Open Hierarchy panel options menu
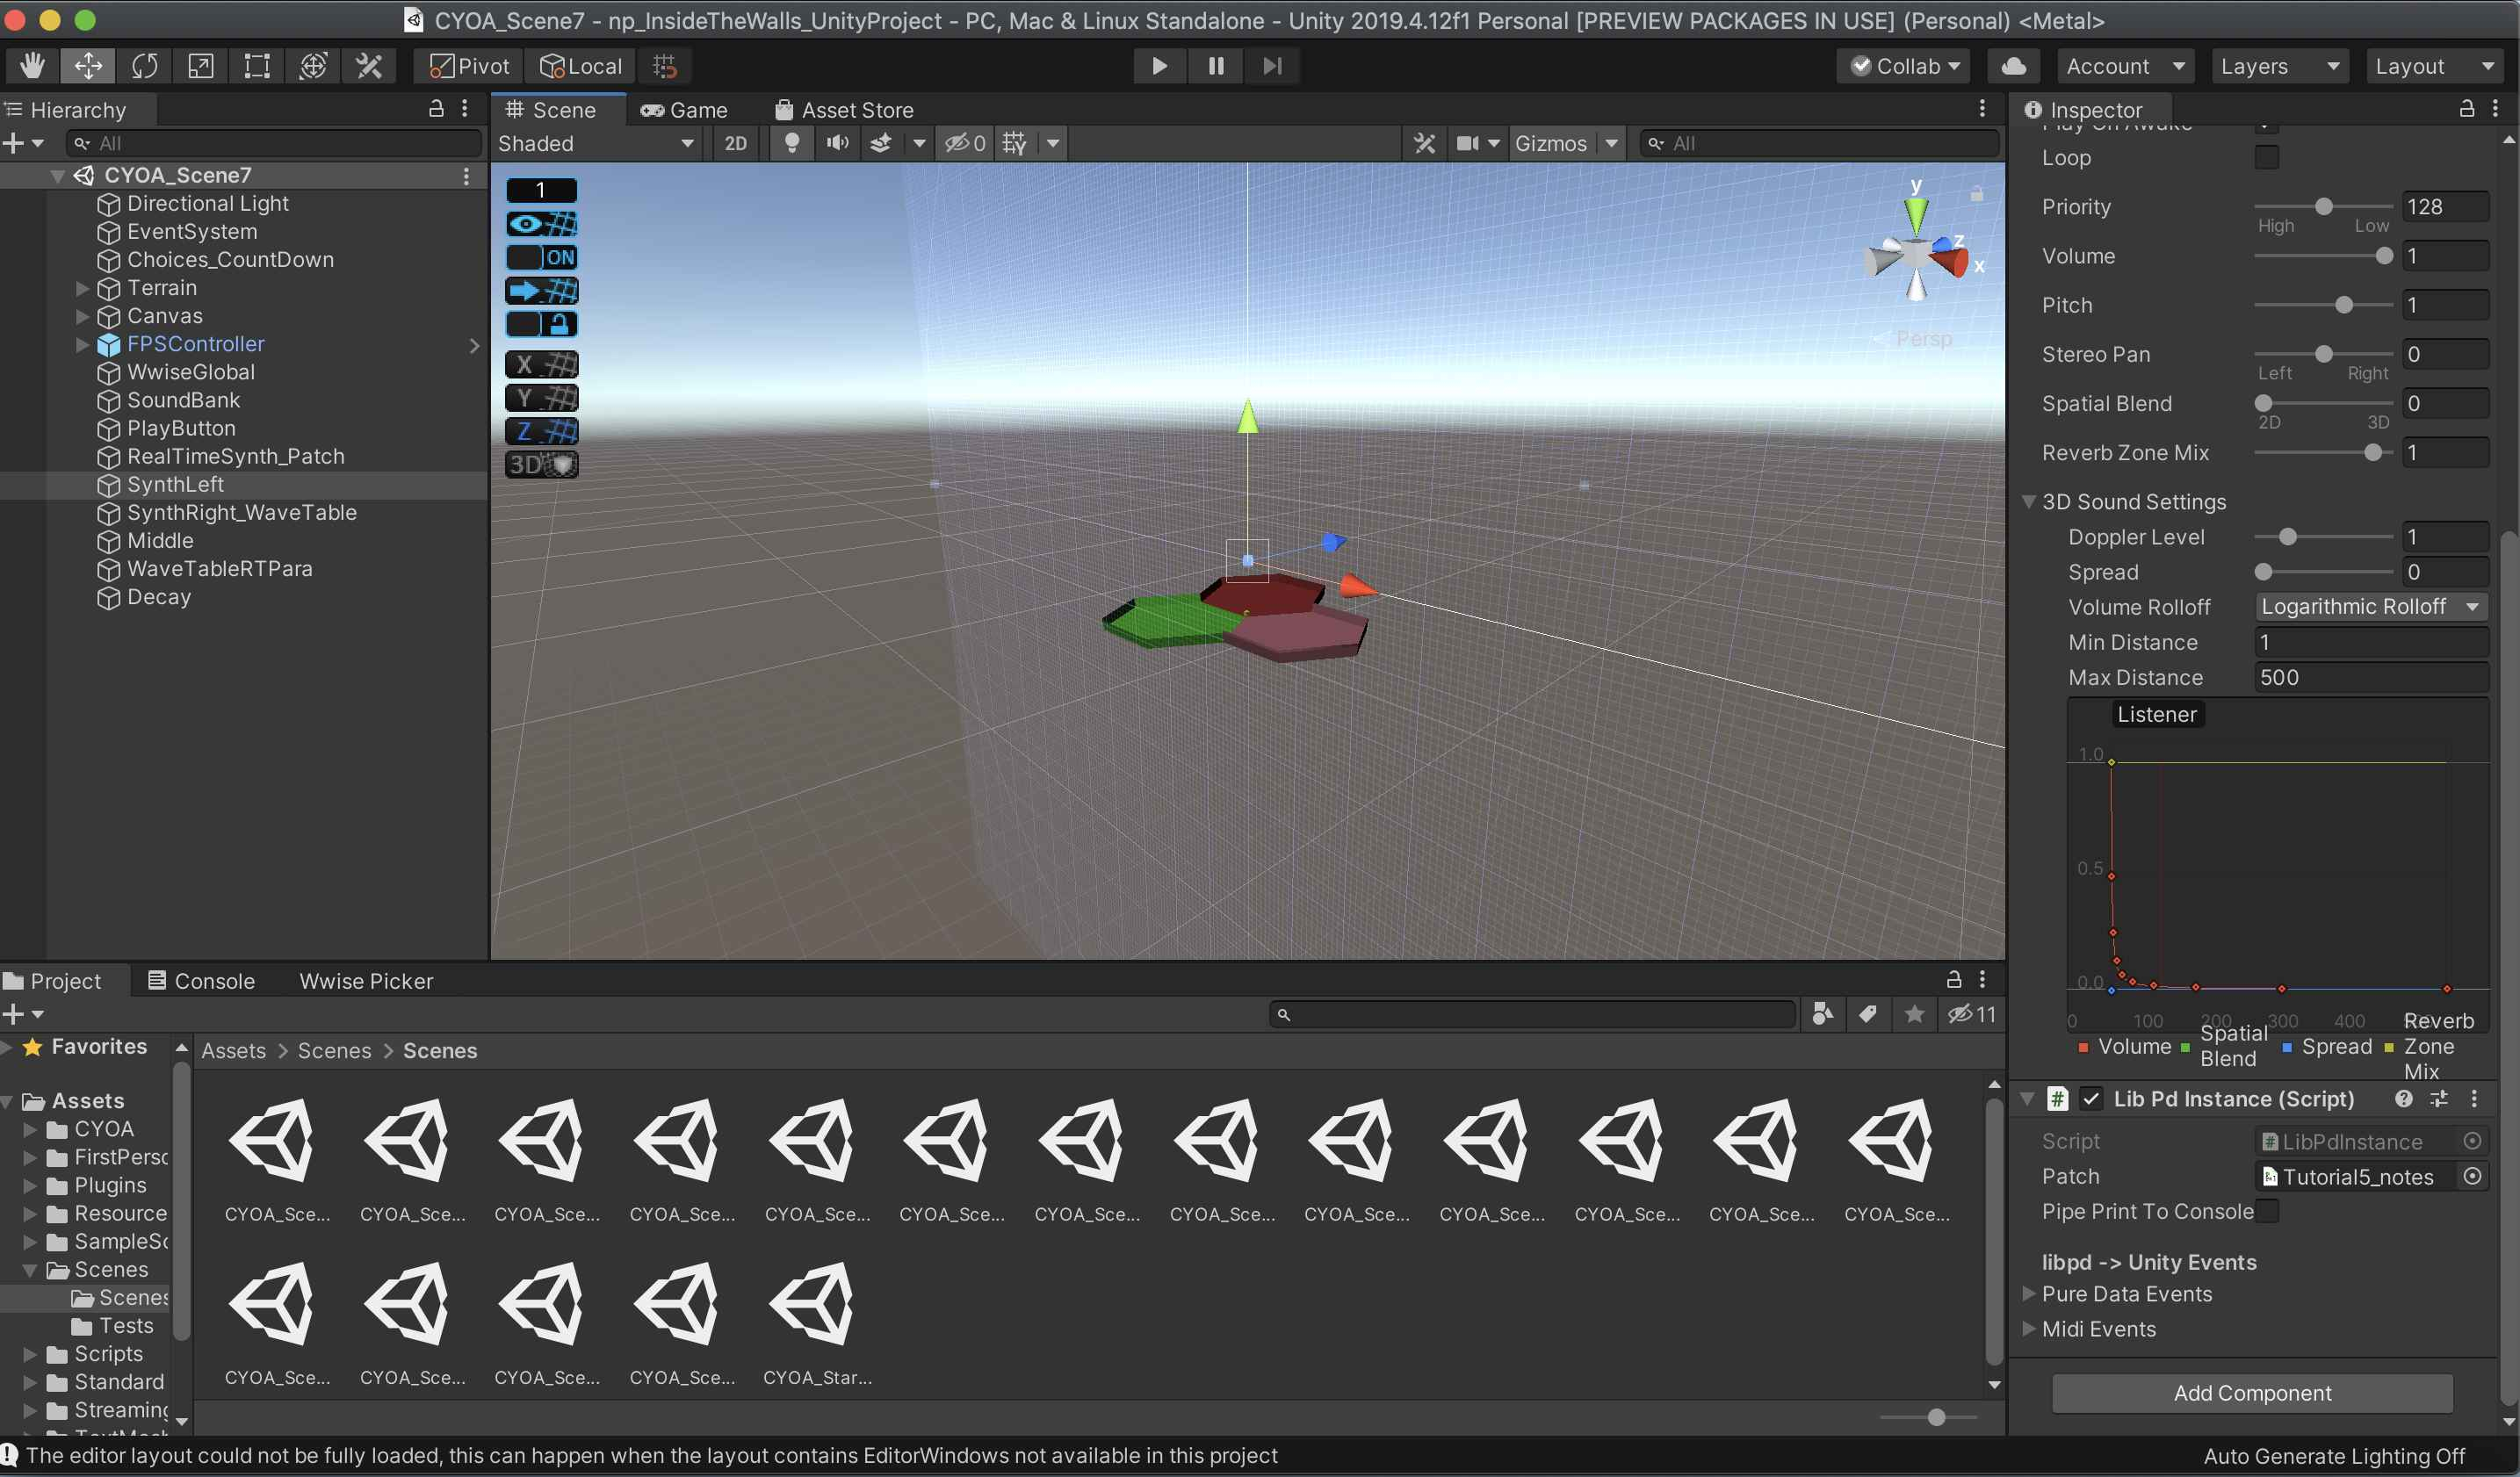The height and width of the screenshot is (1477, 2520). pos(465,108)
